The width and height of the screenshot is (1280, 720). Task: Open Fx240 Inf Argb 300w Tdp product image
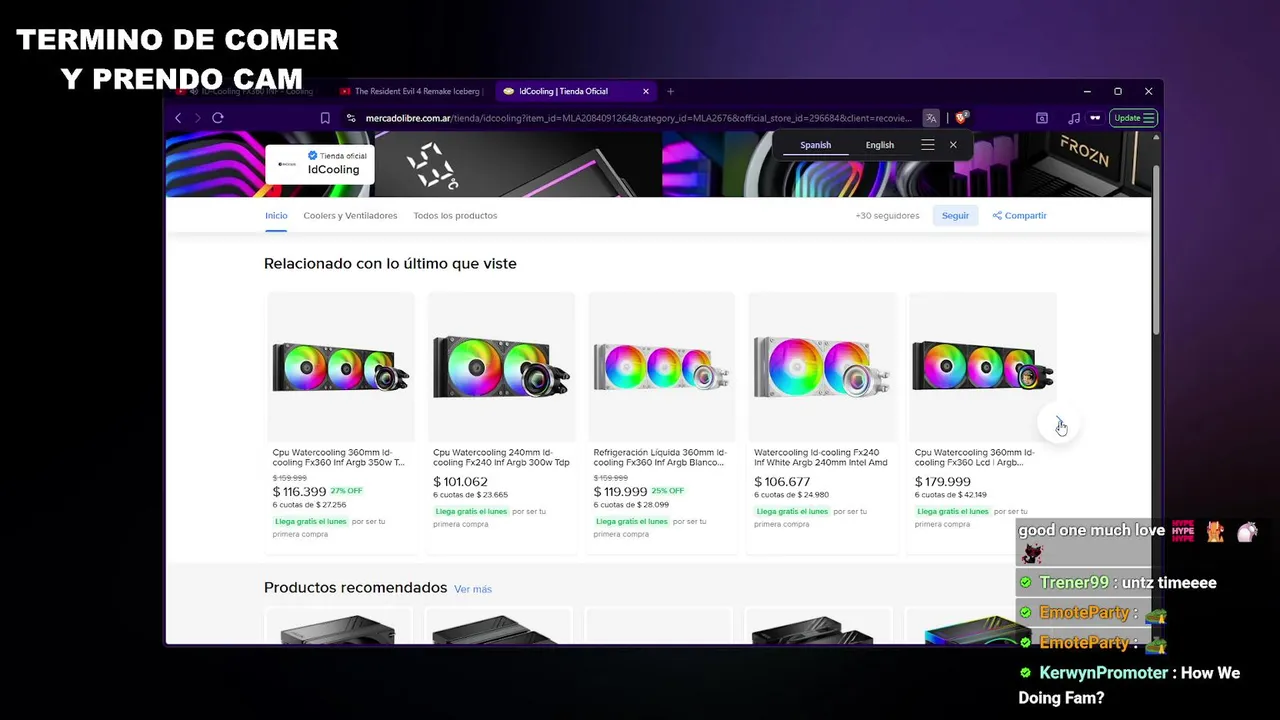pos(501,367)
